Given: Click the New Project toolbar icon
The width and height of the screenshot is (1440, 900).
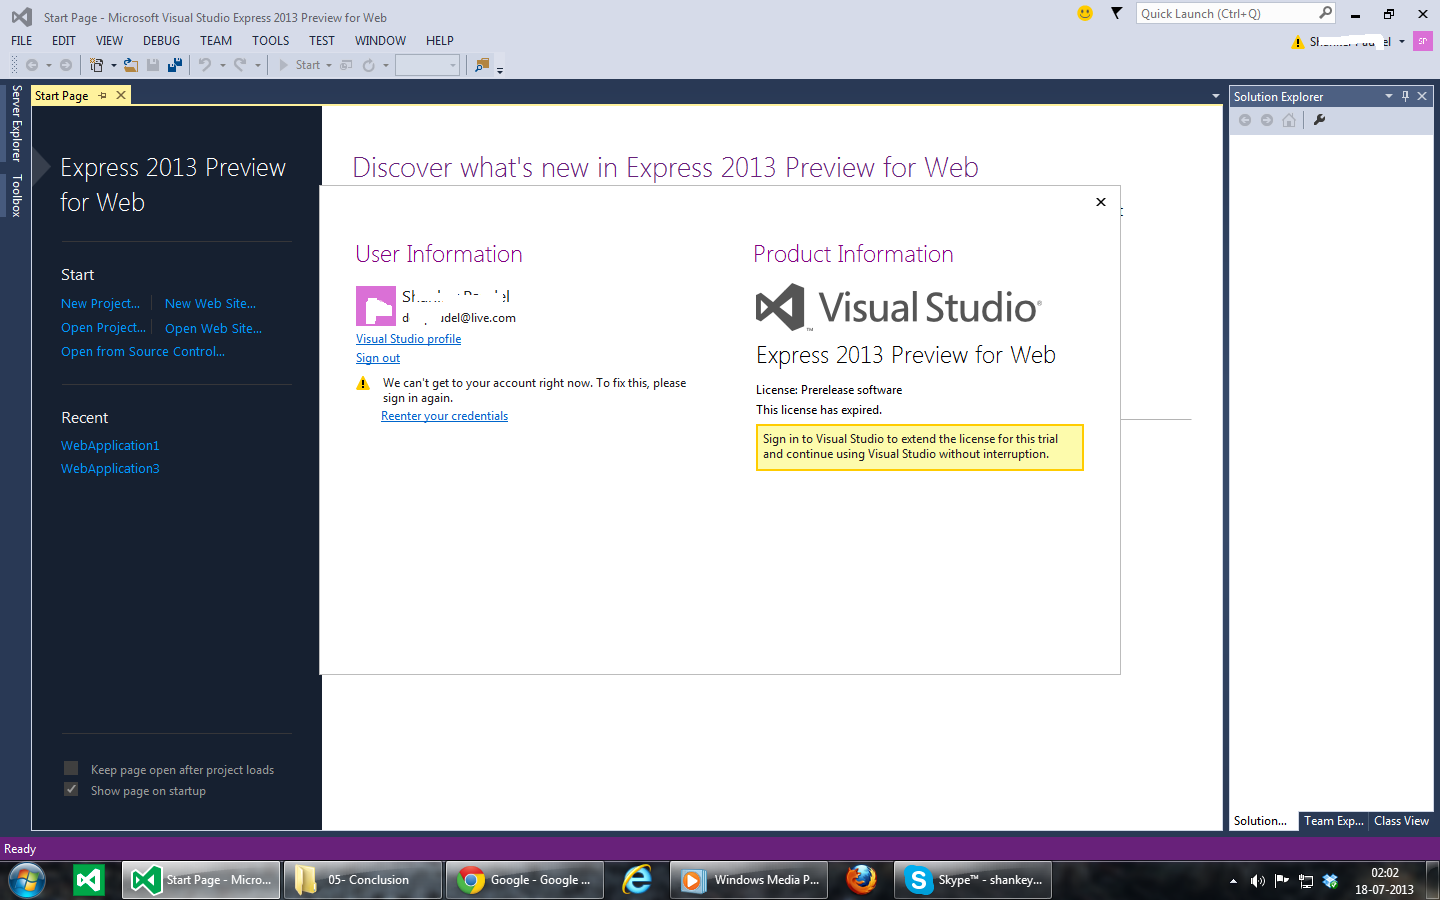Looking at the screenshot, I should click(x=96, y=65).
